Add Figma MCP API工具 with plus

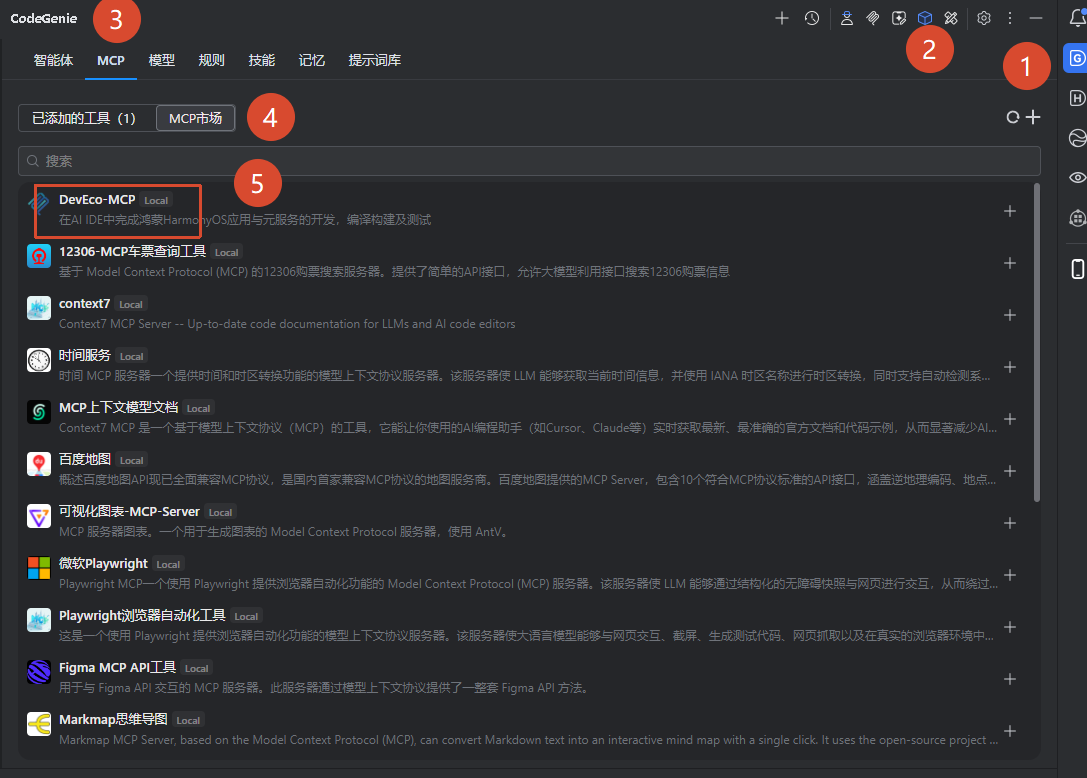click(1010, 679)
